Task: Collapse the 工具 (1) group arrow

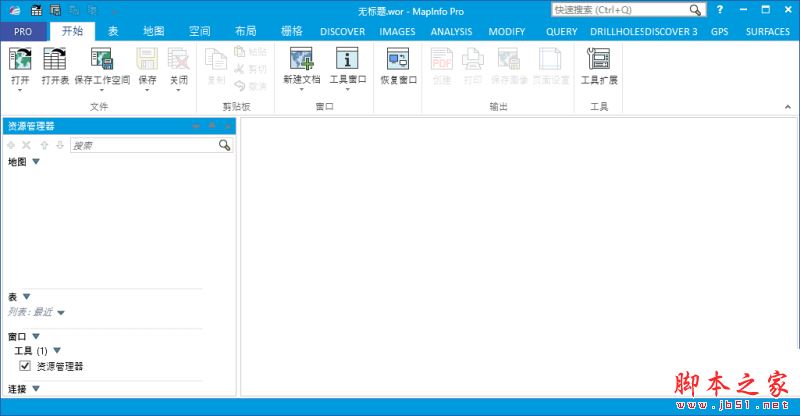Action: point(57,351)
